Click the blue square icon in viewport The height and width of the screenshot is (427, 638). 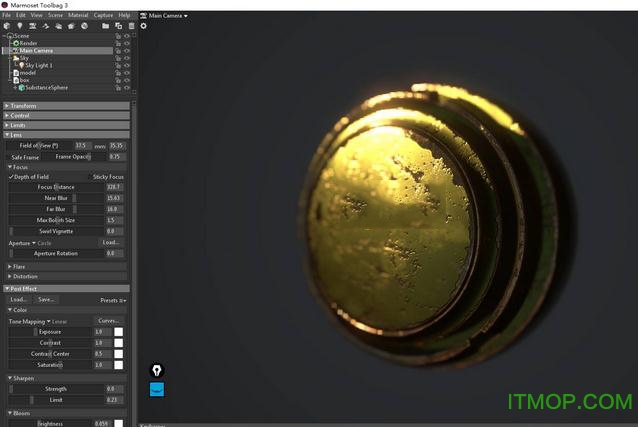tap(157, 389)
